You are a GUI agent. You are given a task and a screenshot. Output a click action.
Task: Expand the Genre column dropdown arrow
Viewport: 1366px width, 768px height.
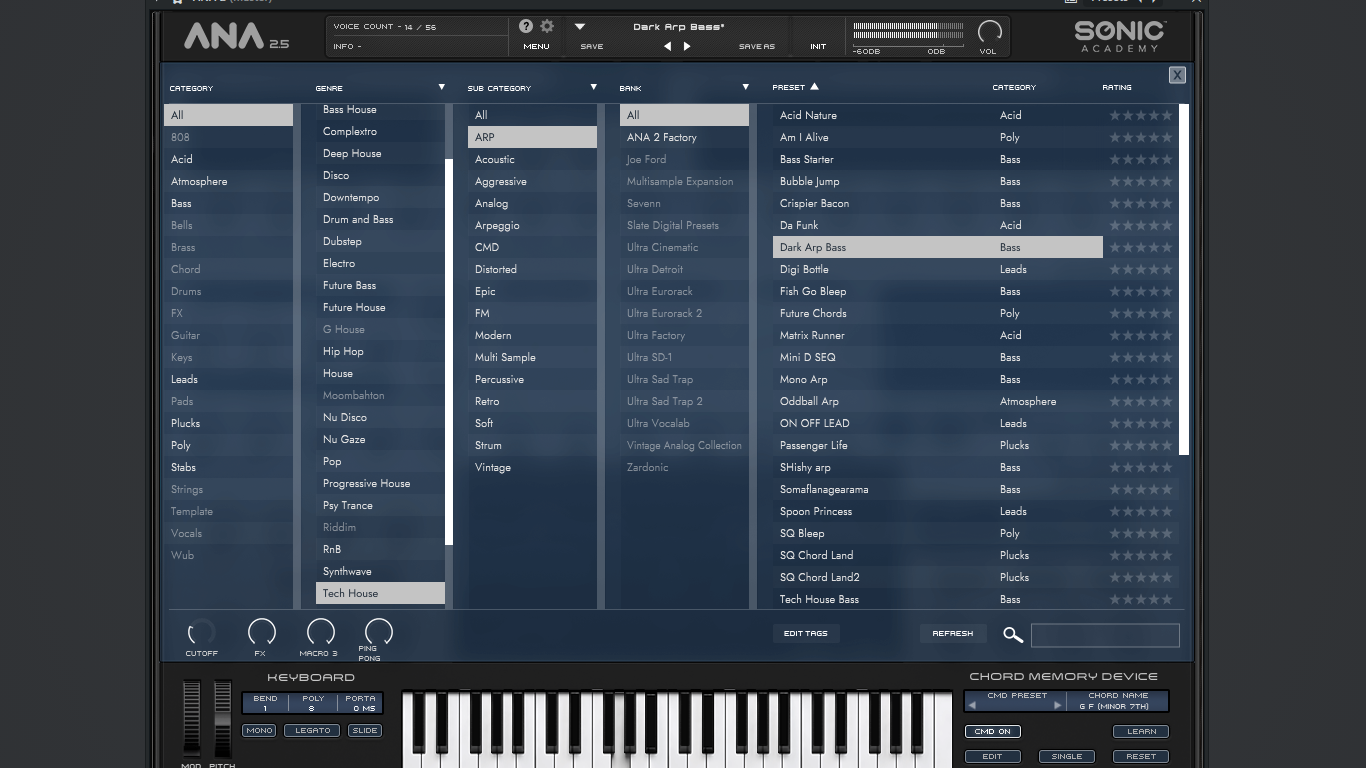click(441, 87)
